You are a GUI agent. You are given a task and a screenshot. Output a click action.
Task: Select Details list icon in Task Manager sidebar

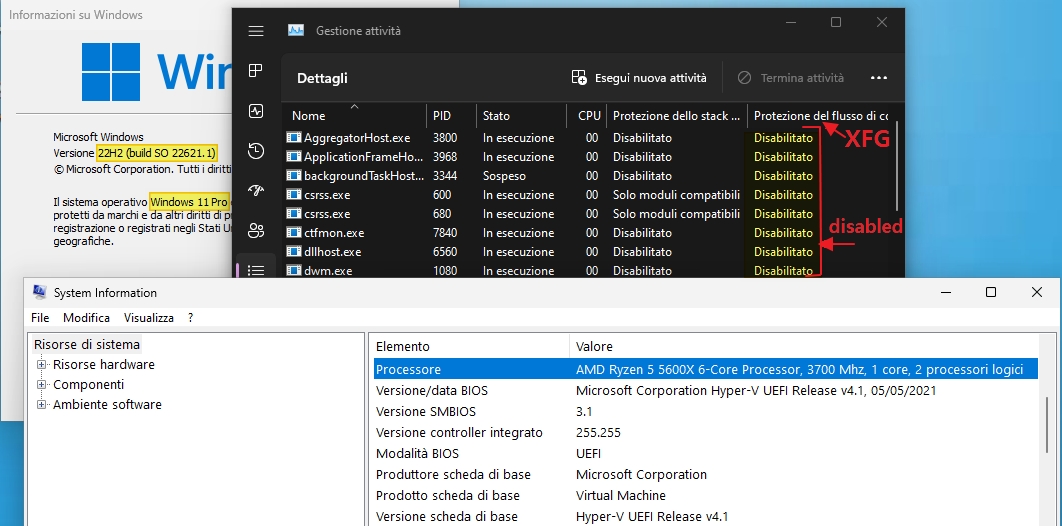[255, 270]
